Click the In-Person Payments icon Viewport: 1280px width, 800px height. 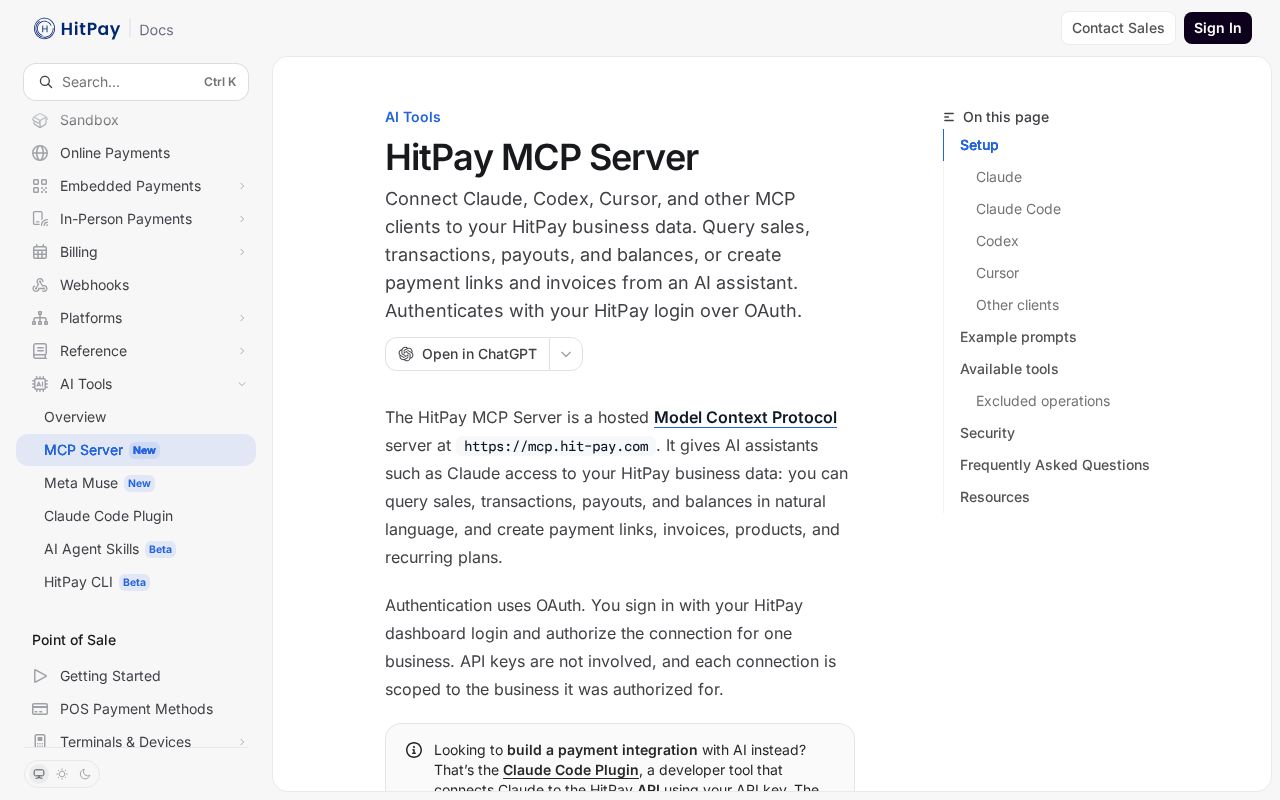coord(40,219)
